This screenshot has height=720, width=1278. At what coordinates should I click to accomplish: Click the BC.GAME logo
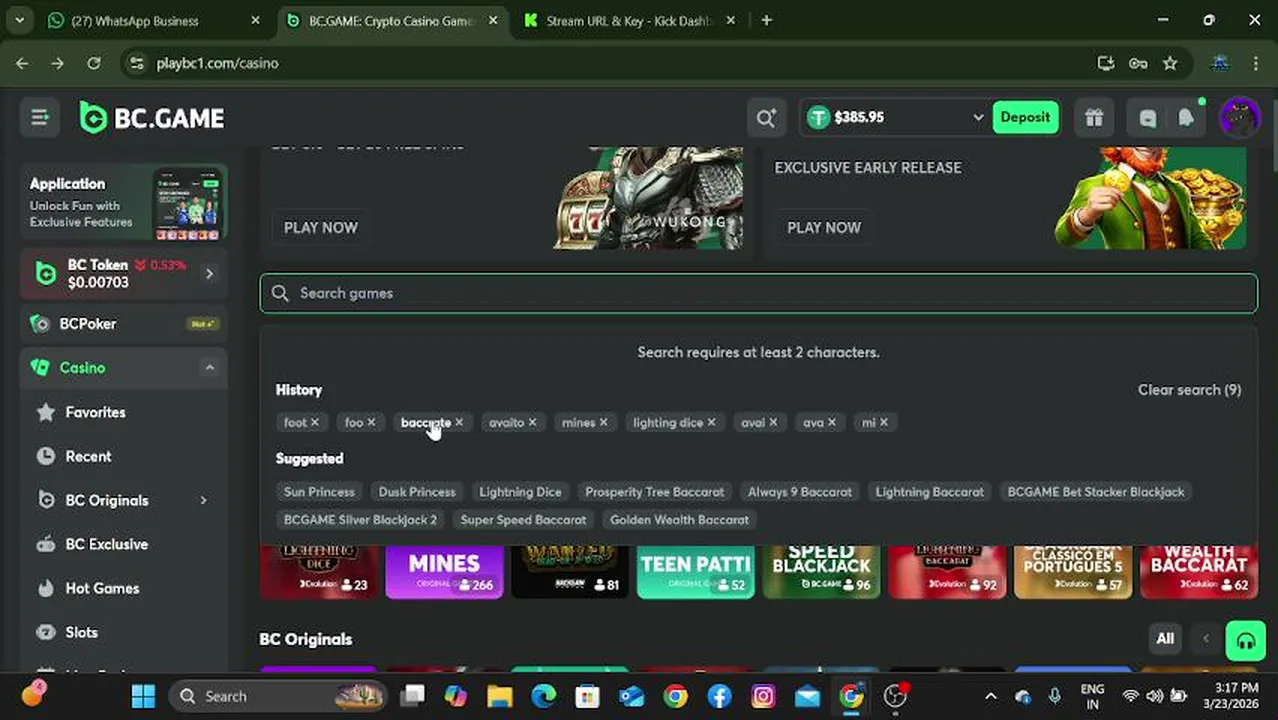(152, 118)
